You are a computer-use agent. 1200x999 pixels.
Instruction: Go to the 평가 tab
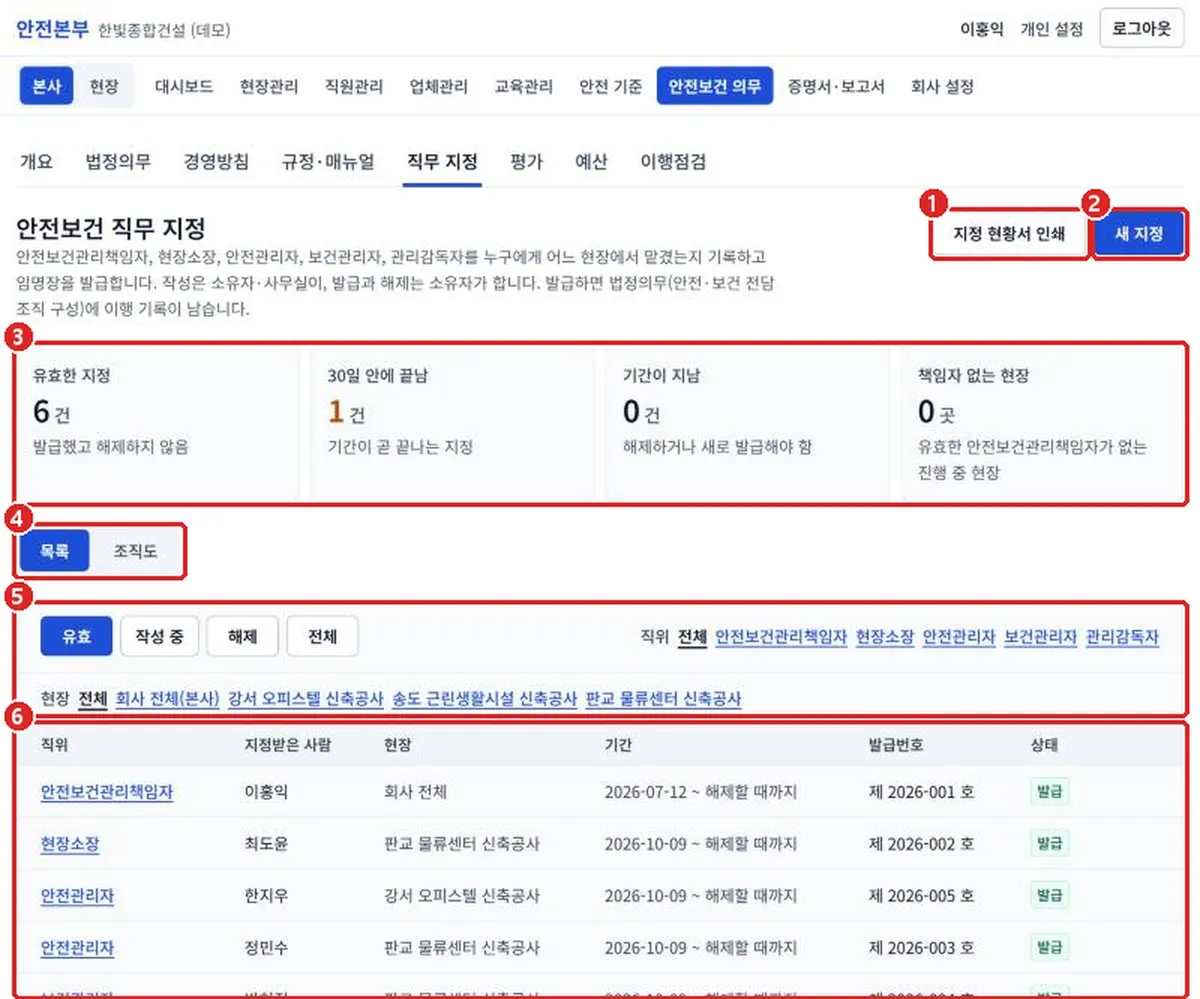pos(526,162)
